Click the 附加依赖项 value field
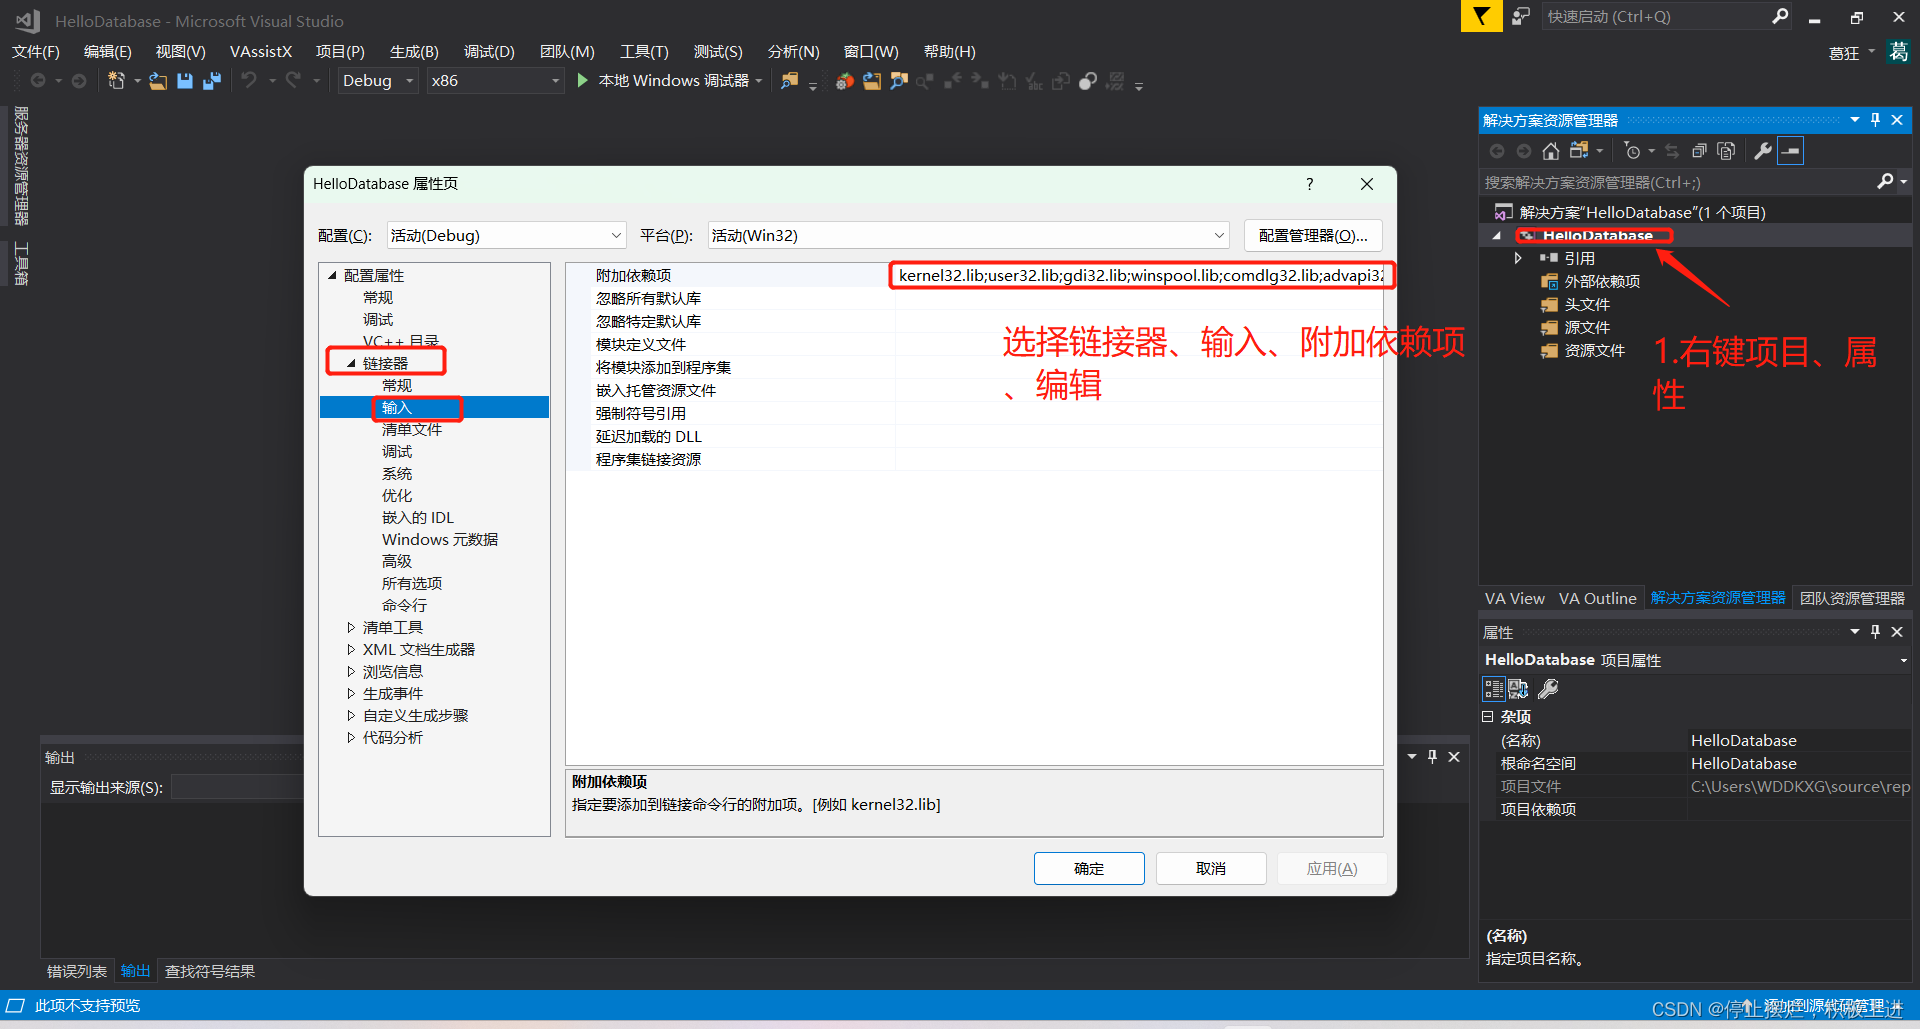This screenshot has width=1920, height=1029. tap(1140, 275)
